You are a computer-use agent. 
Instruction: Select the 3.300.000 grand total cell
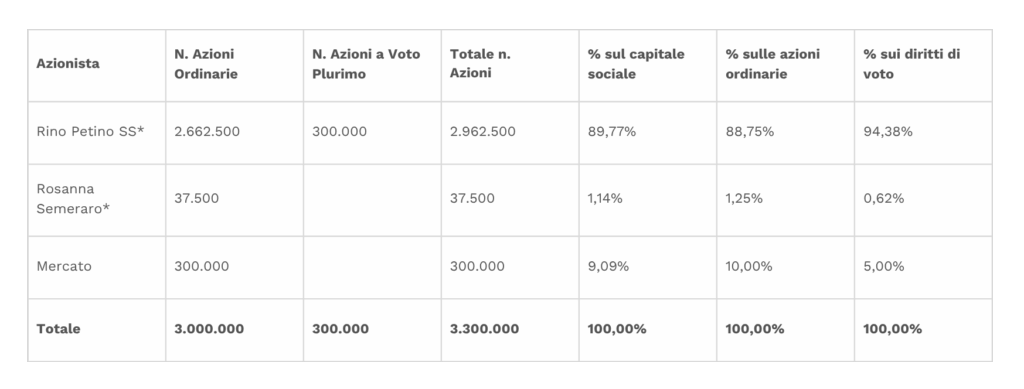pyautogui.click(x=485, y=329)
